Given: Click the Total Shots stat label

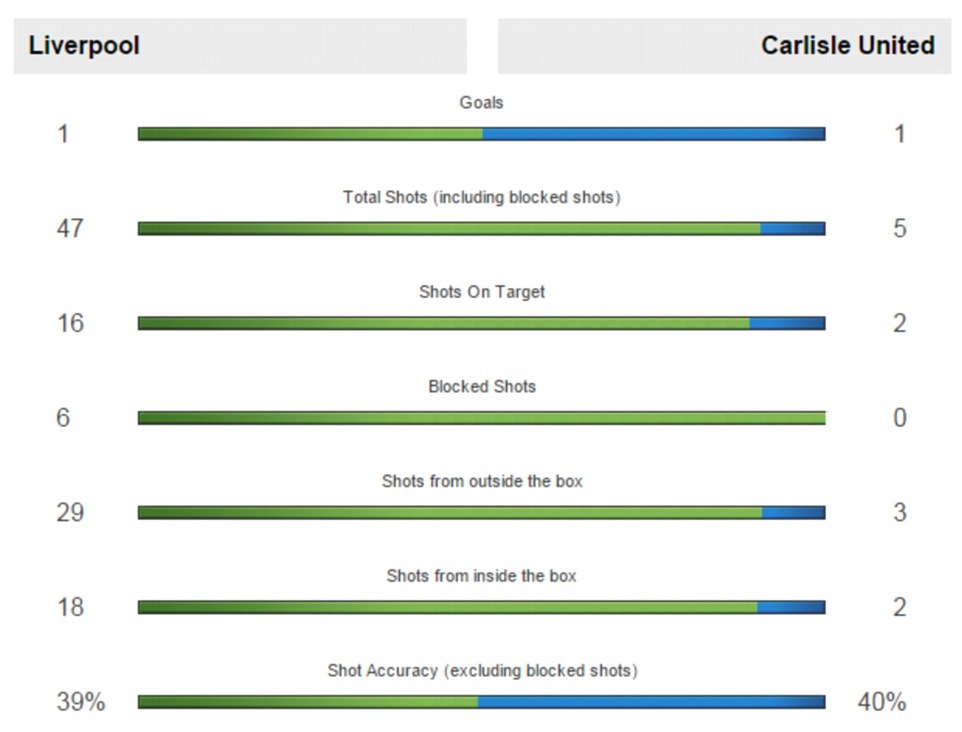Looking at the screenshot, I should point(481,197).
